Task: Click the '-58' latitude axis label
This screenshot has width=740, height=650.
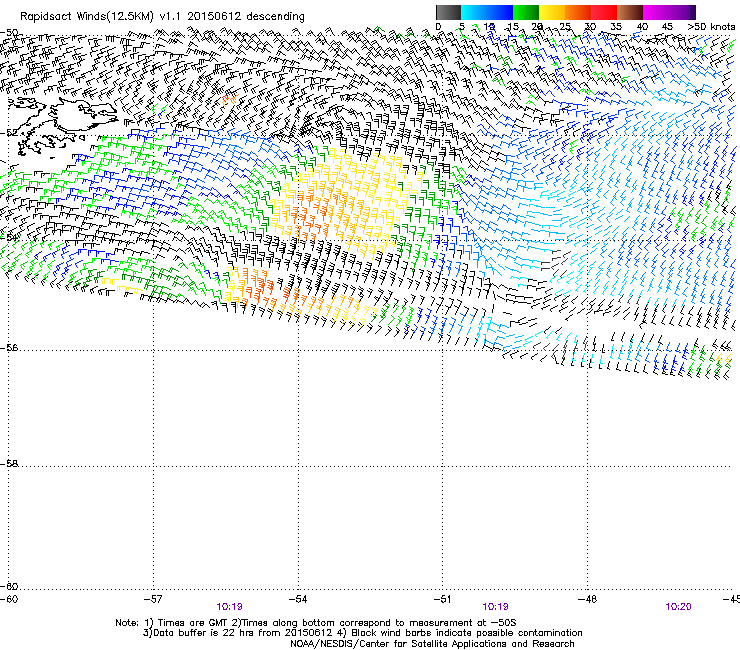Action: [x=9, y=464]
